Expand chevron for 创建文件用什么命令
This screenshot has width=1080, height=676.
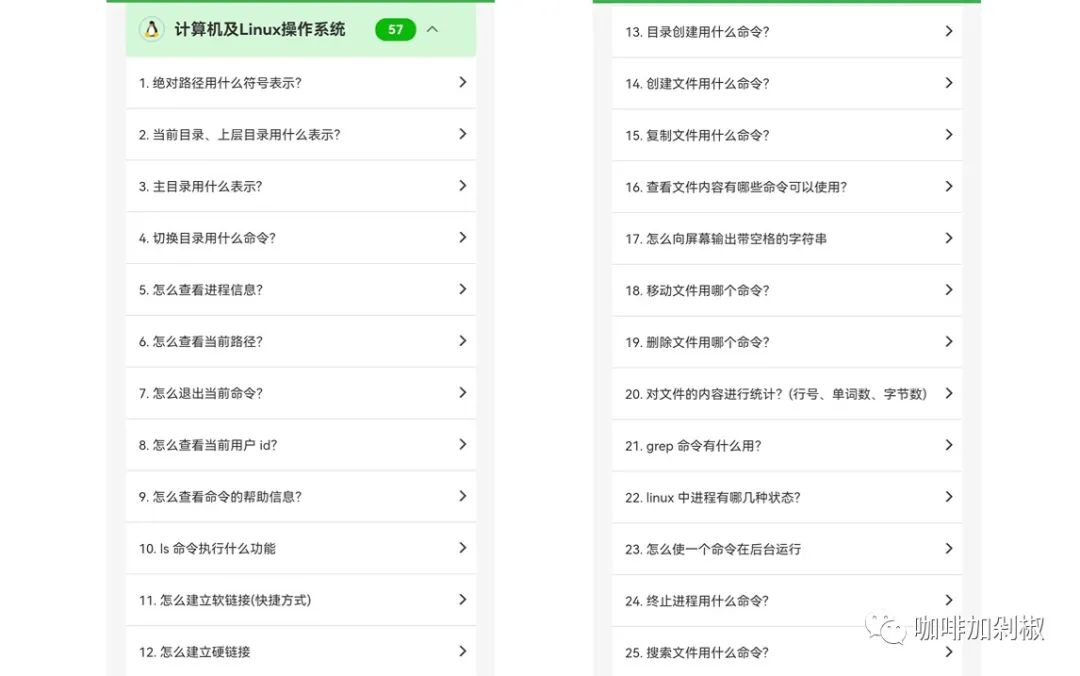[x=949, y=83]
